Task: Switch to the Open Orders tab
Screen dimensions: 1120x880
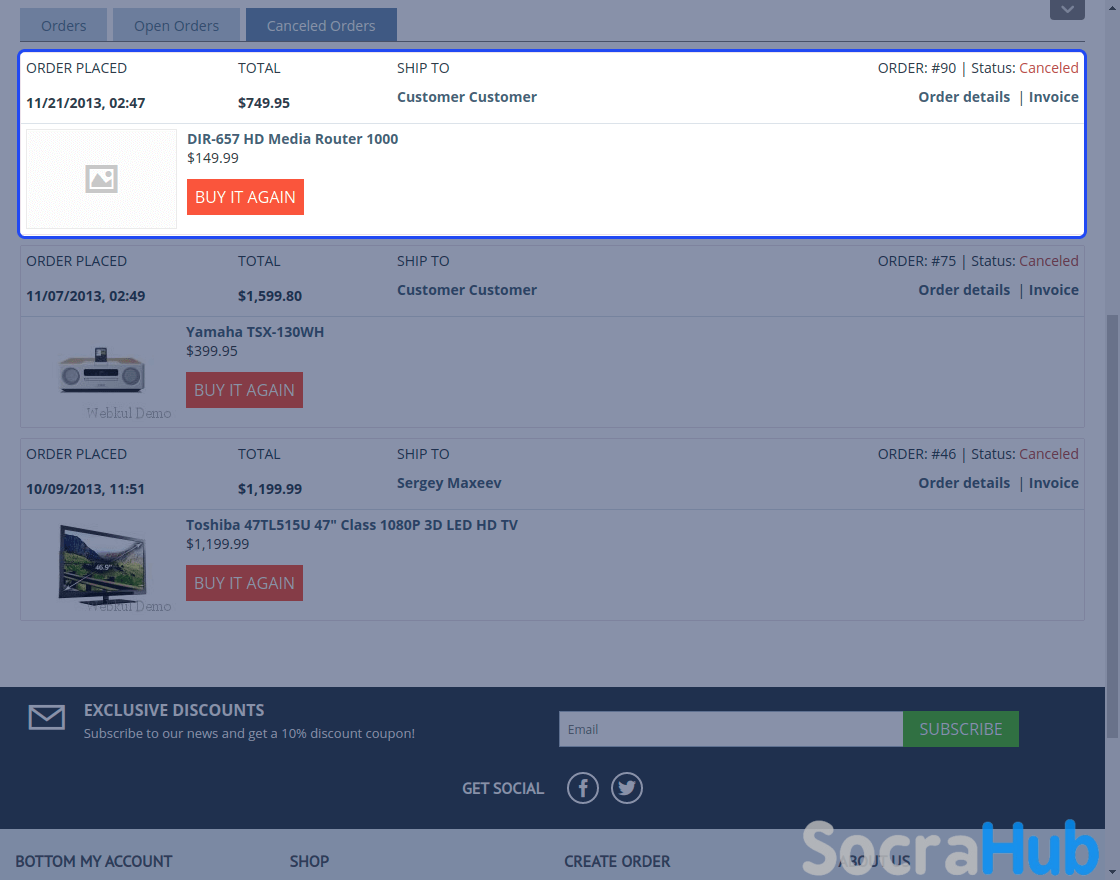Action: (176, 25)
